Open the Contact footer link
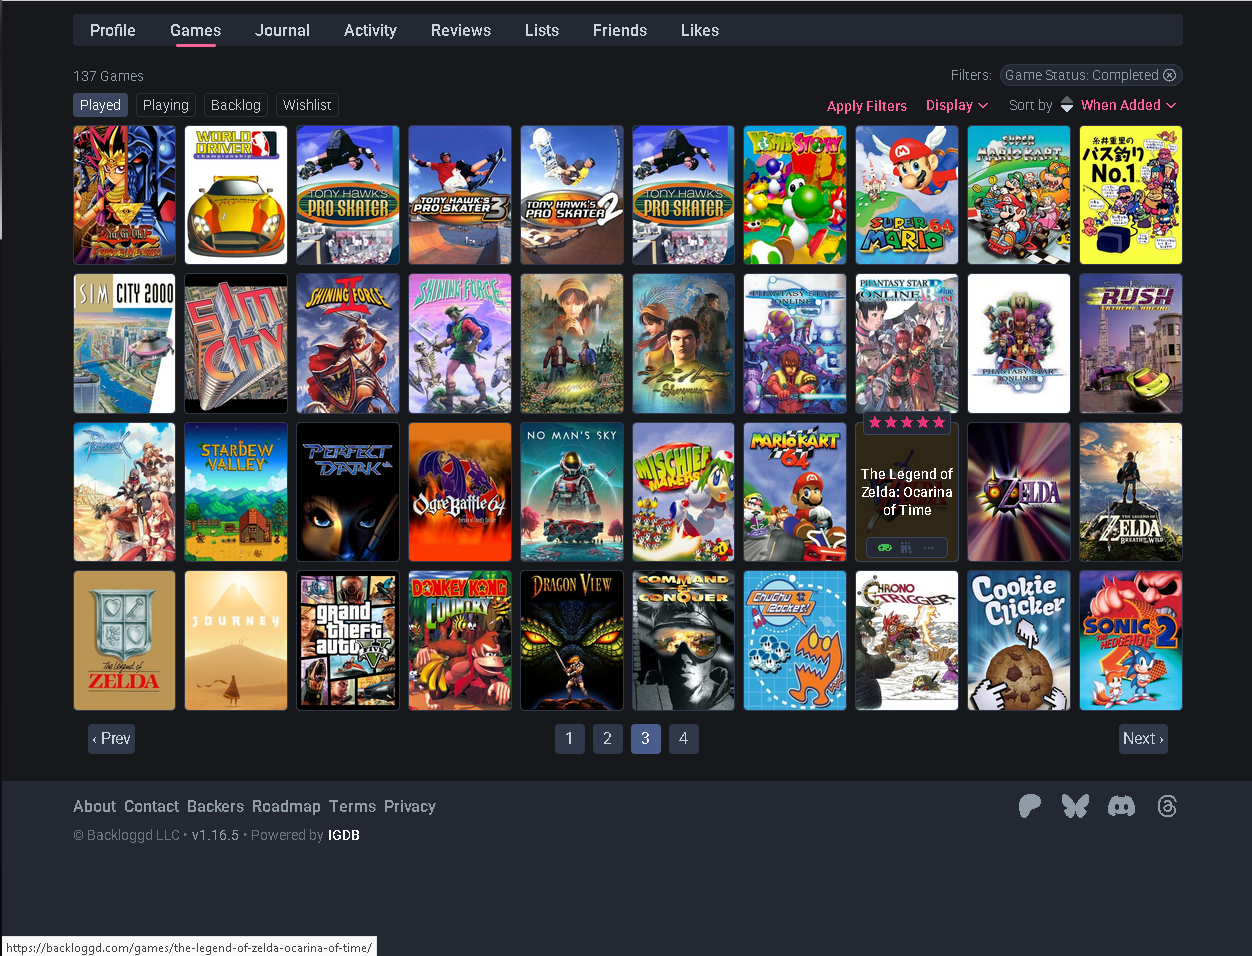 152,806
